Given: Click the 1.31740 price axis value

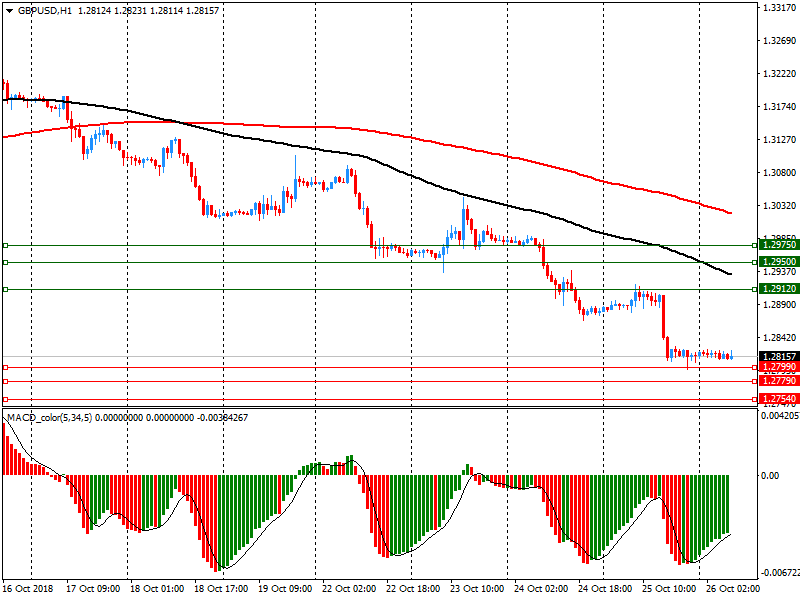Looking at the screenshot, I should pos(779,107).
